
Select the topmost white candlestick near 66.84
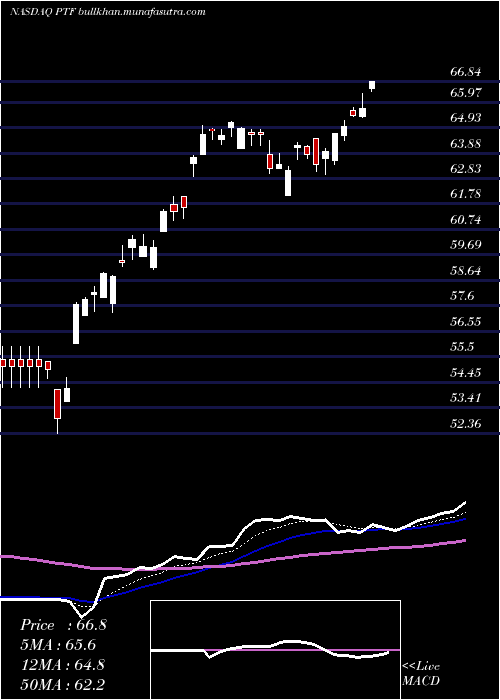tap(371, 86)
